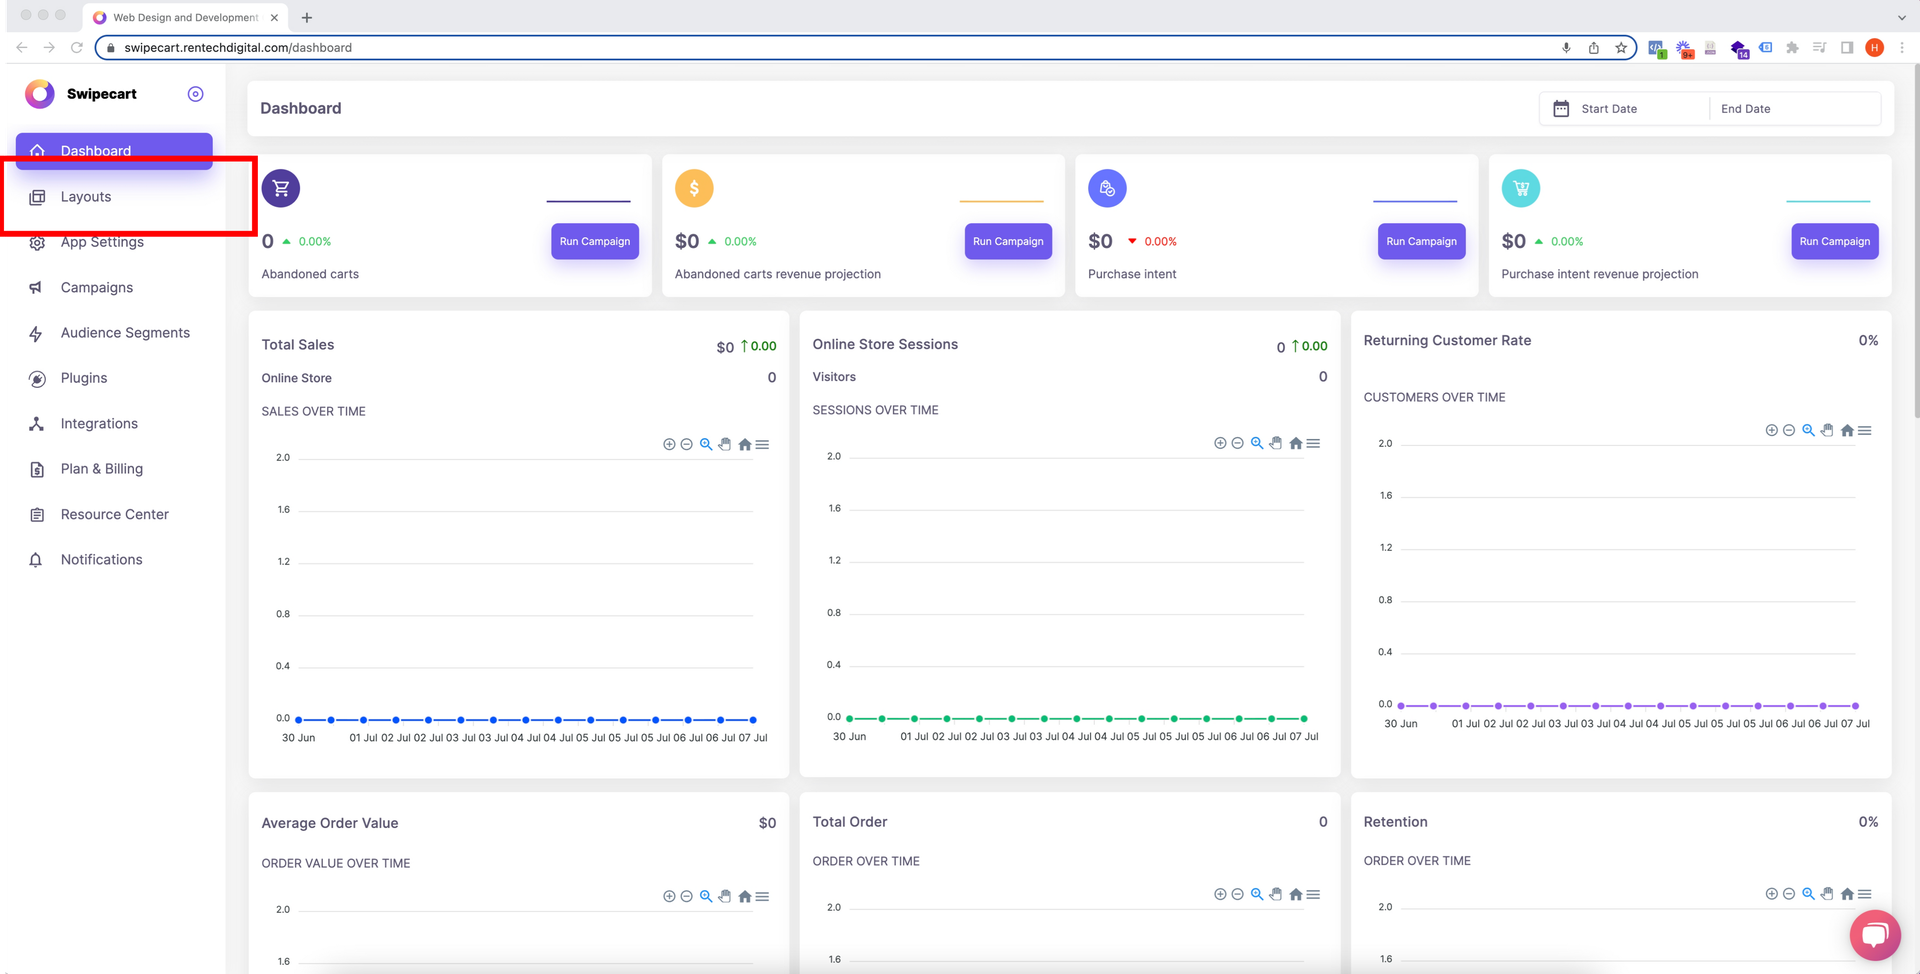Bookmark page with the star icon
Viewport: 1920px width, 974px height.
point(1621,48)
